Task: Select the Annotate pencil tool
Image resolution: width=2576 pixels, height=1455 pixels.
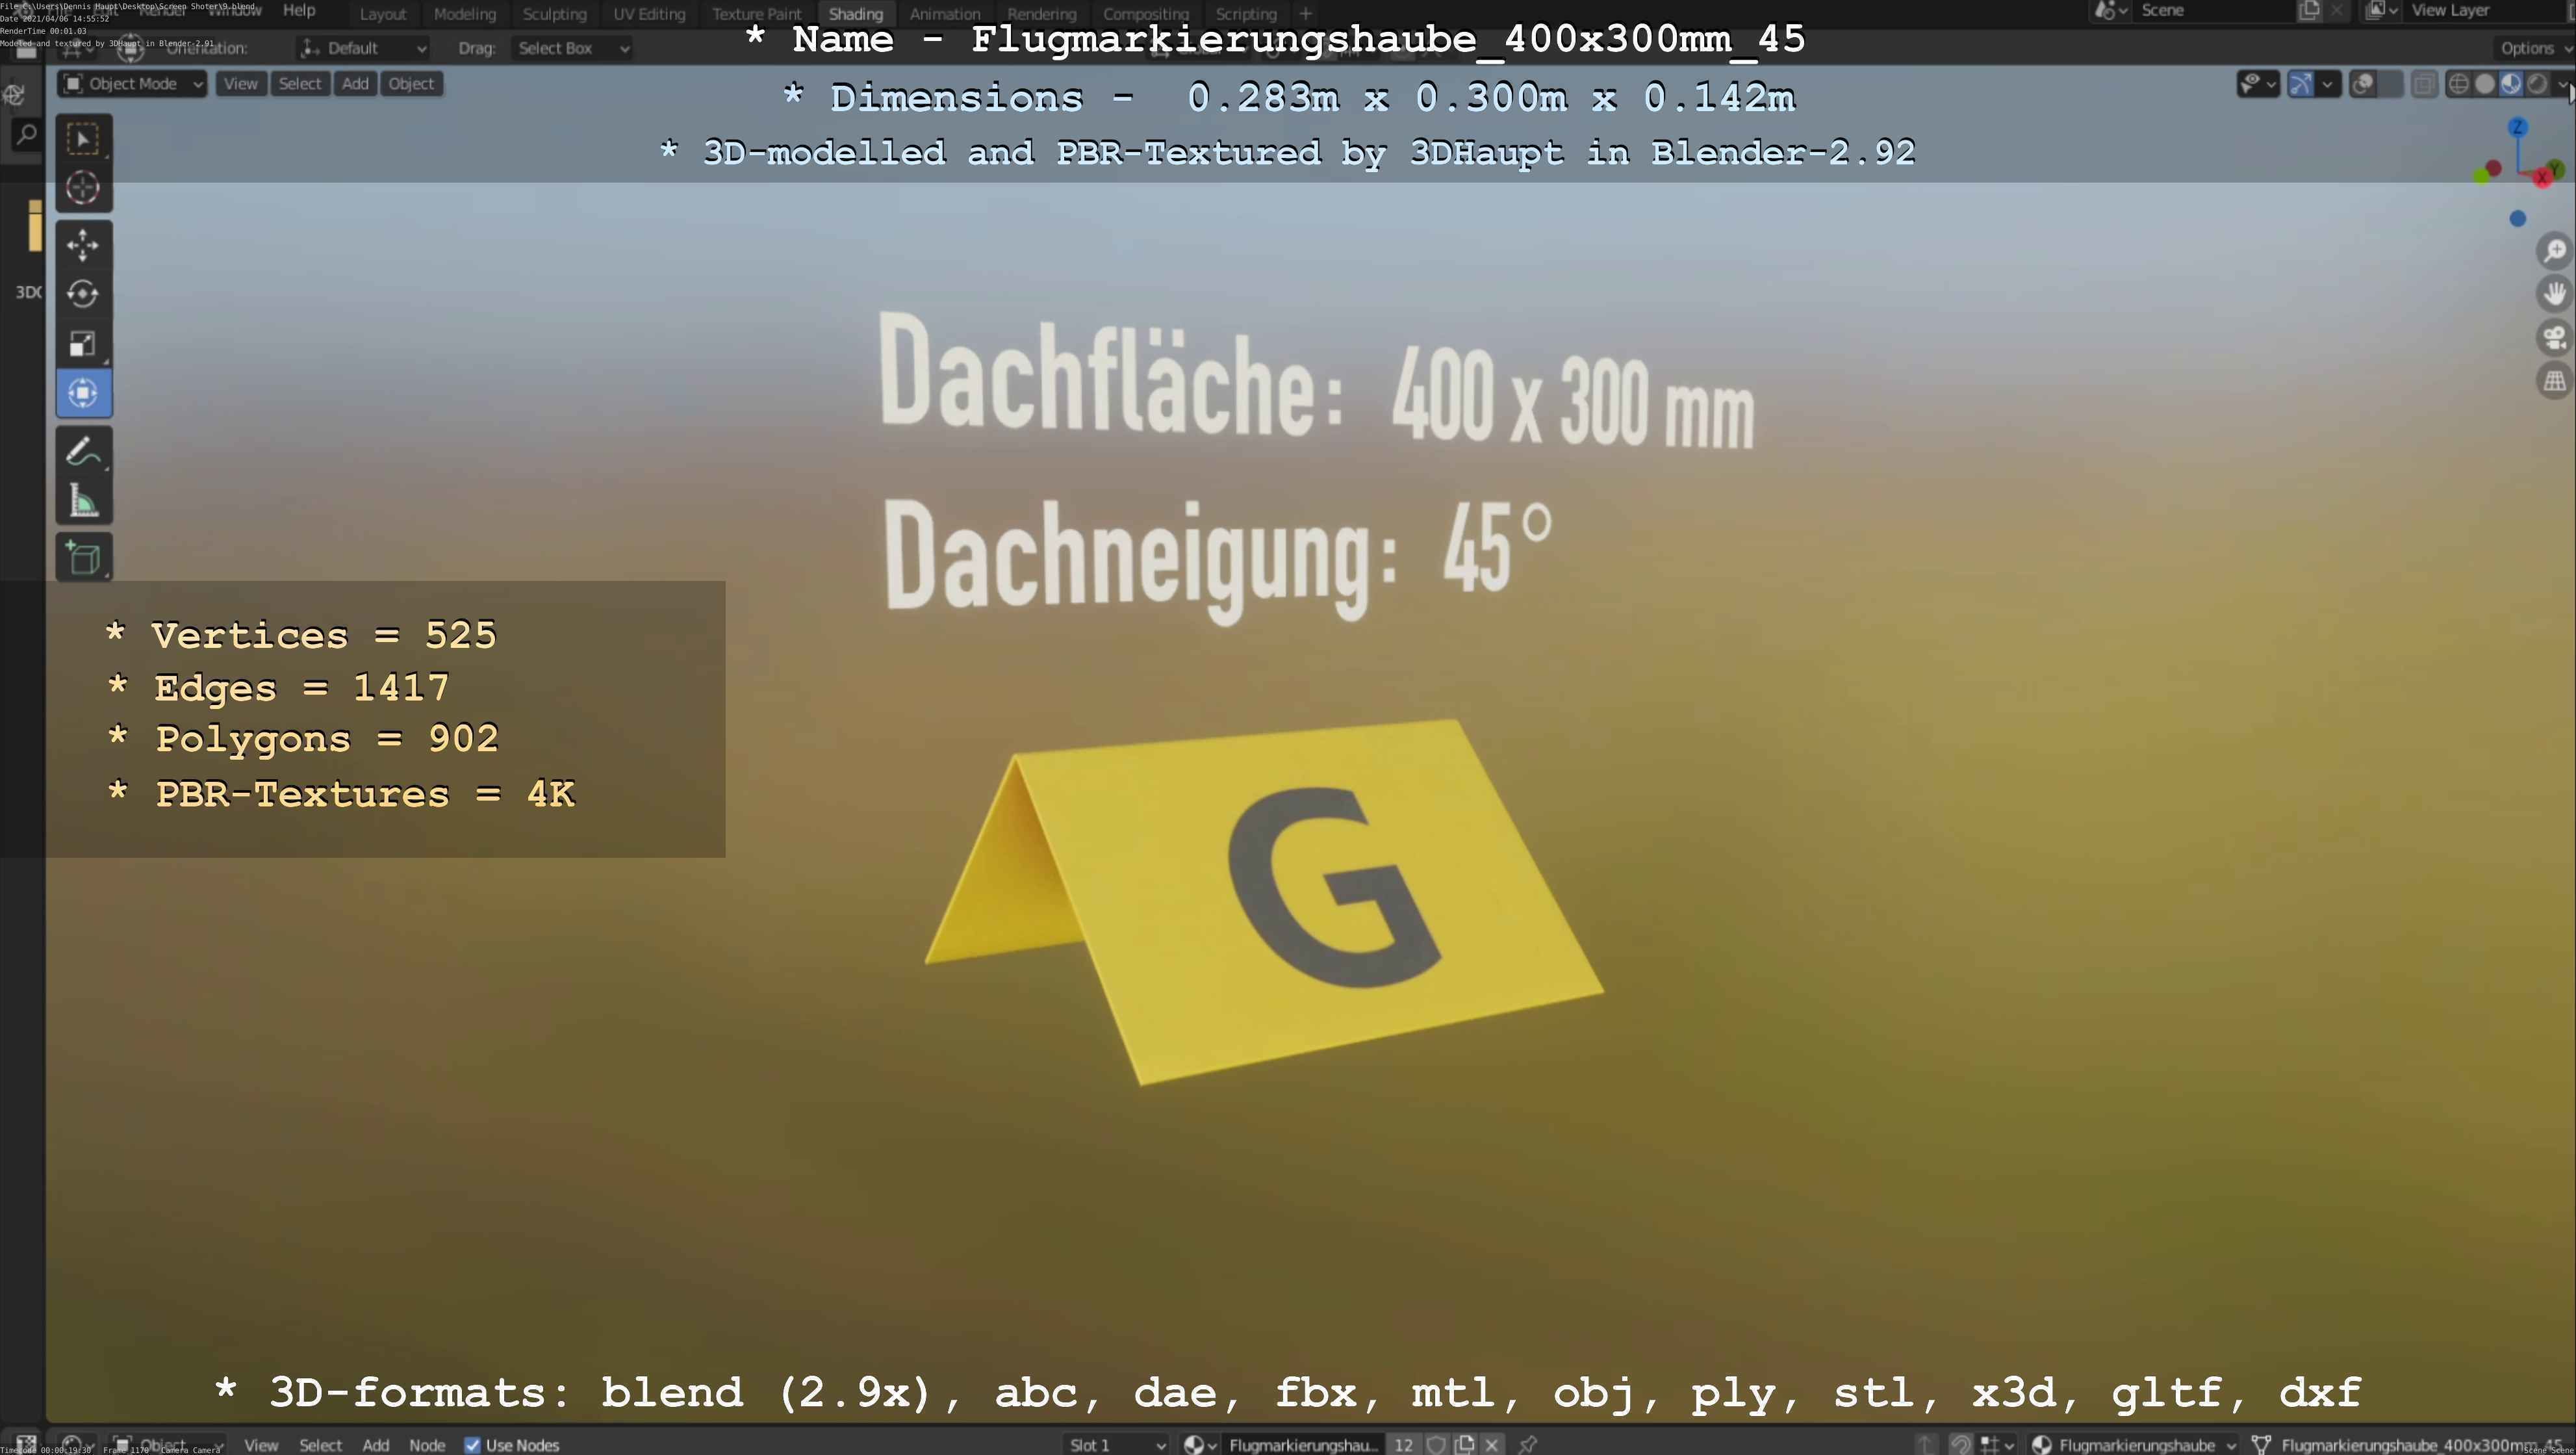Action: point(83,451)
